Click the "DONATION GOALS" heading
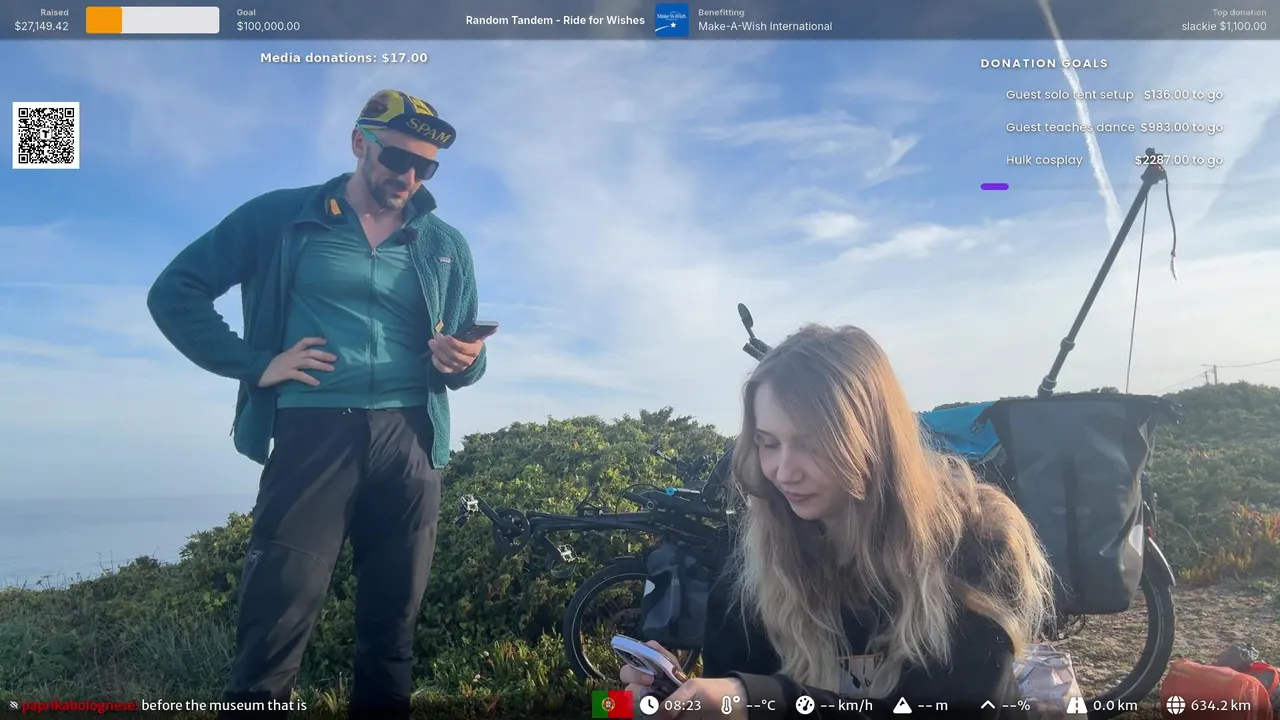The width and height of the screenshot is (1280, 720). 1044,63
